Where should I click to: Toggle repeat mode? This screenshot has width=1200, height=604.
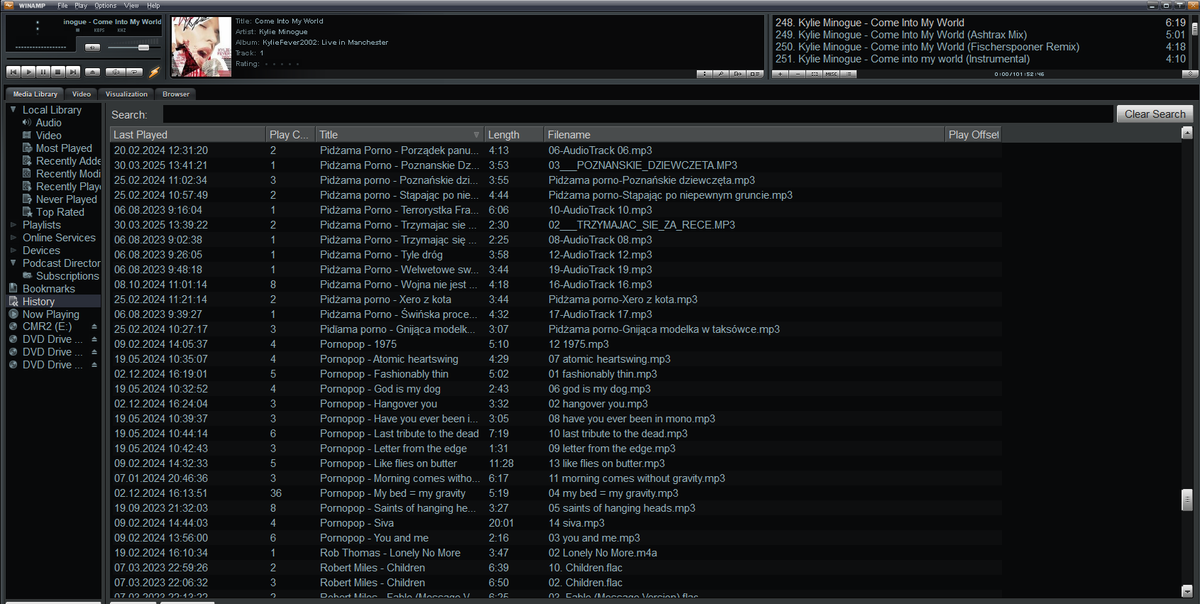pos(134,72)
